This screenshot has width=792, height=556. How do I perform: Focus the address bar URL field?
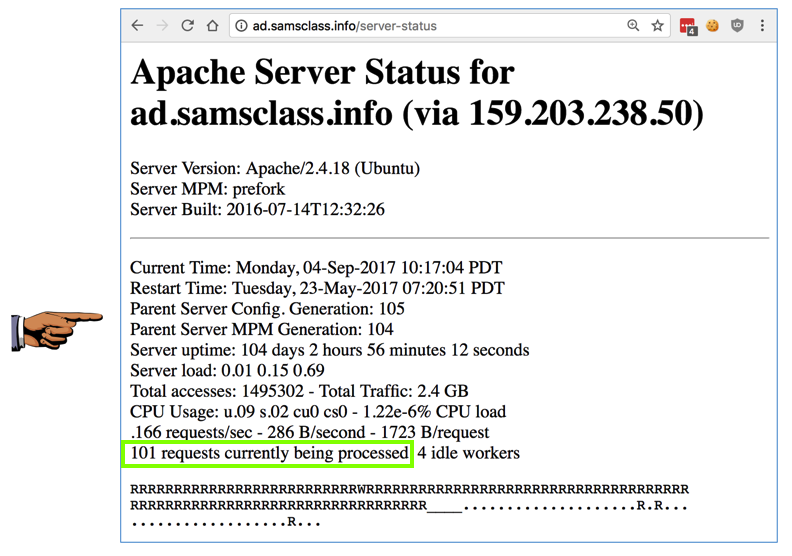click(x=420, y=26)
